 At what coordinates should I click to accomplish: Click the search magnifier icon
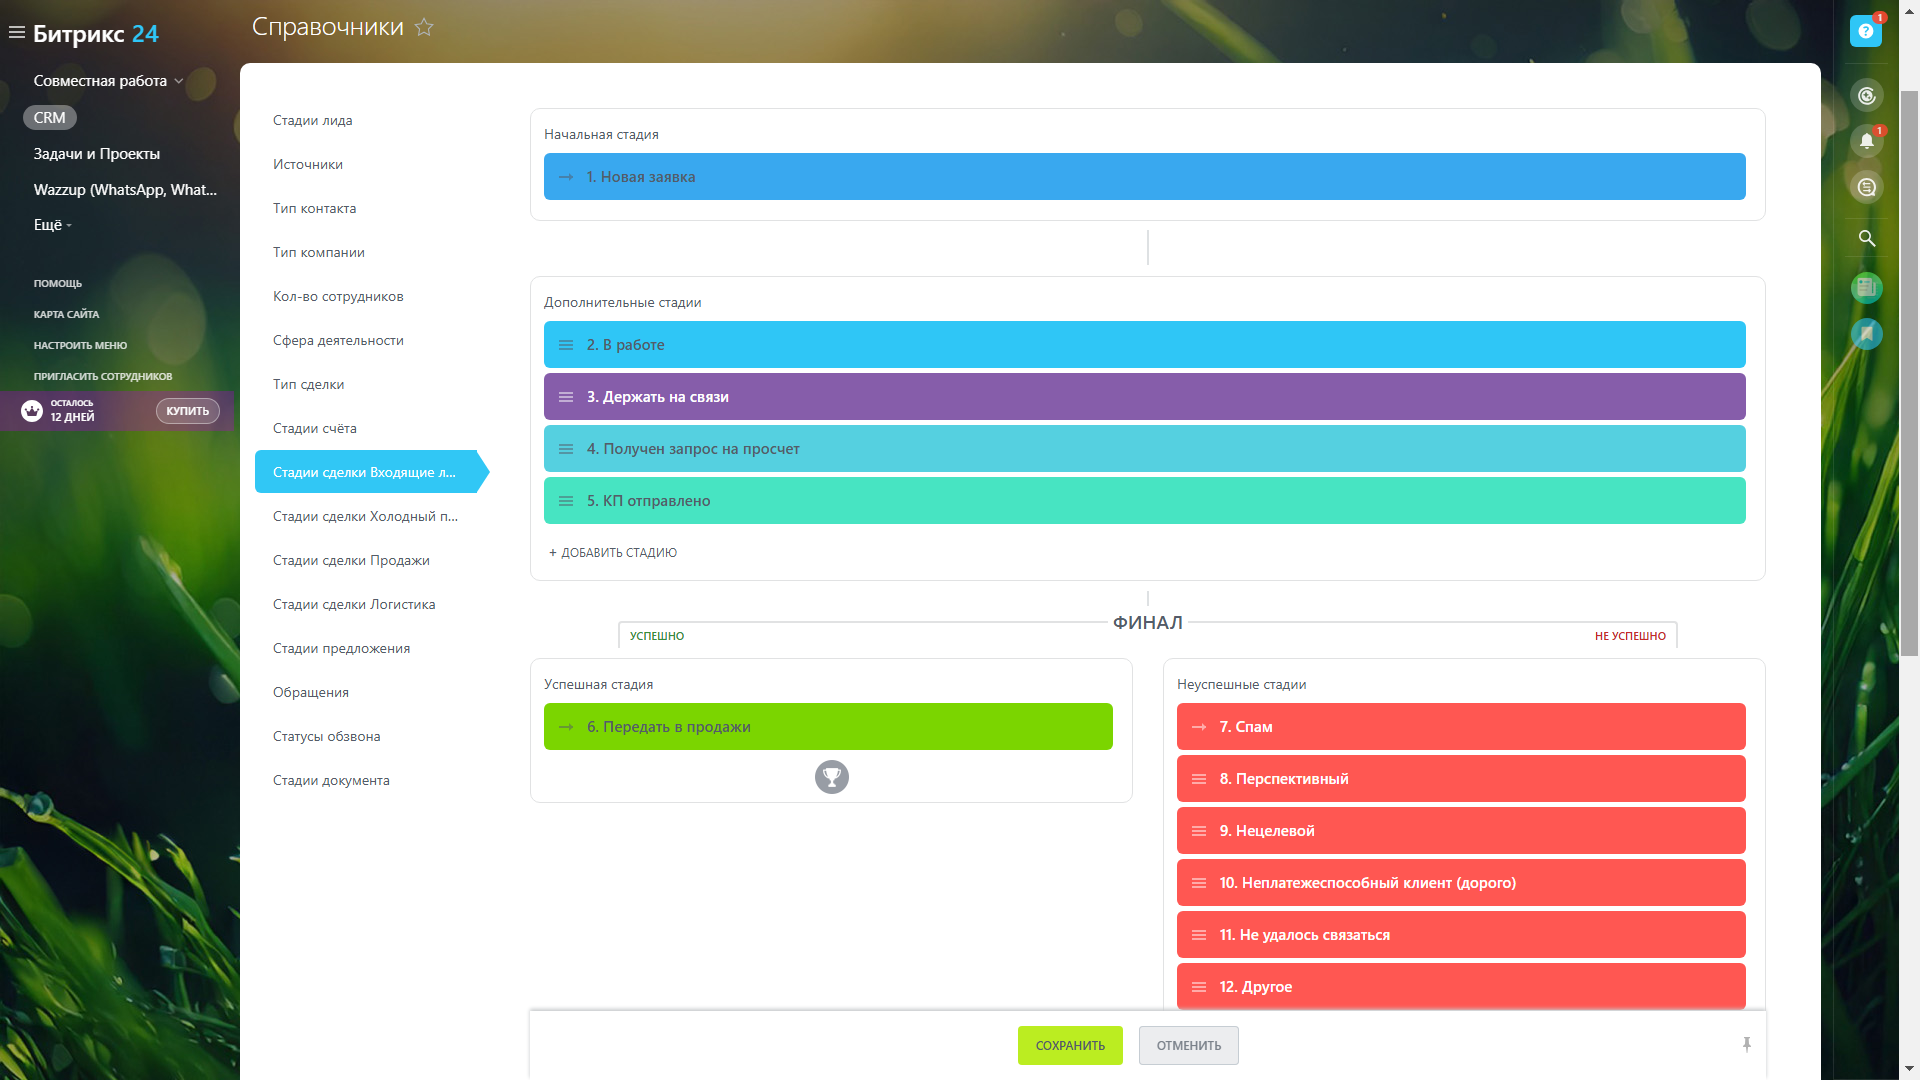1866,238
